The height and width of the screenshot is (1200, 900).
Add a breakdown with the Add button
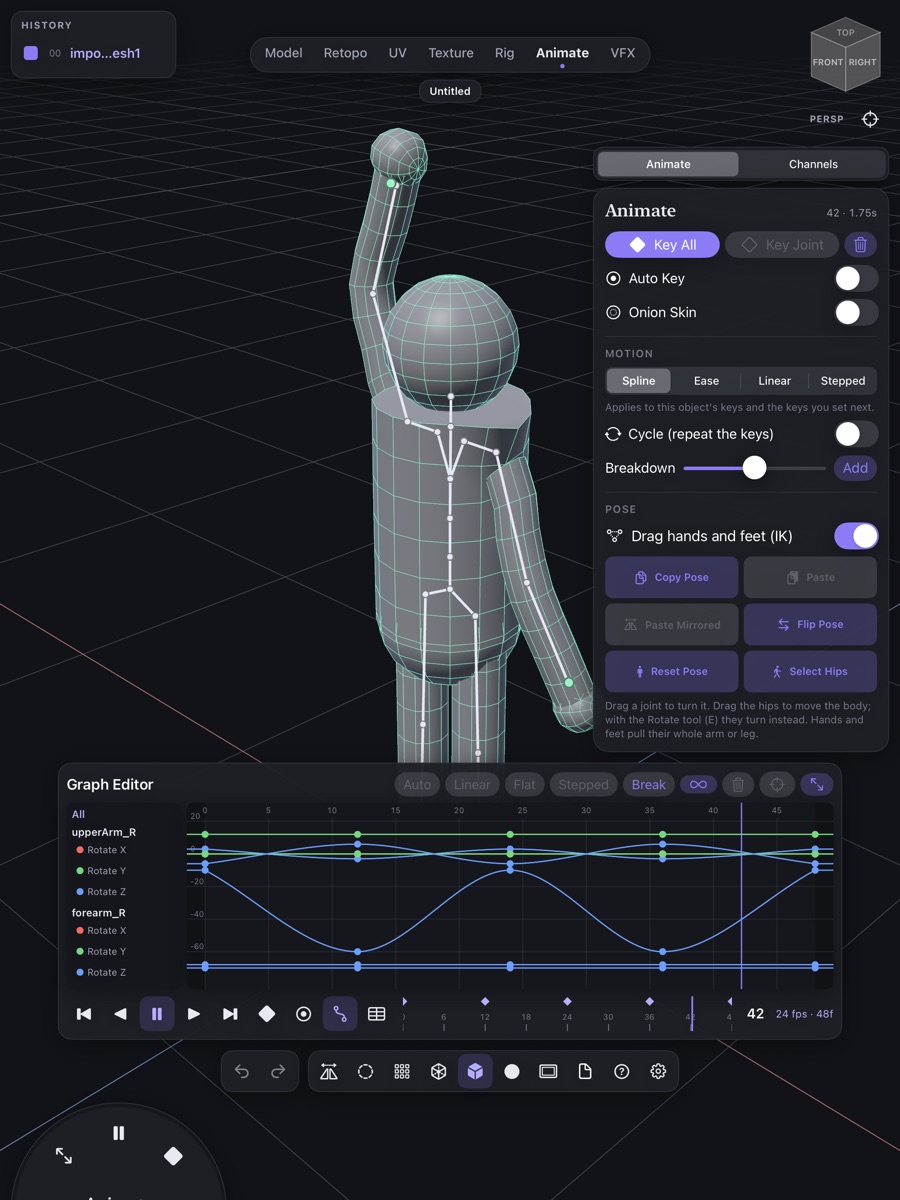tap(855, 468)
